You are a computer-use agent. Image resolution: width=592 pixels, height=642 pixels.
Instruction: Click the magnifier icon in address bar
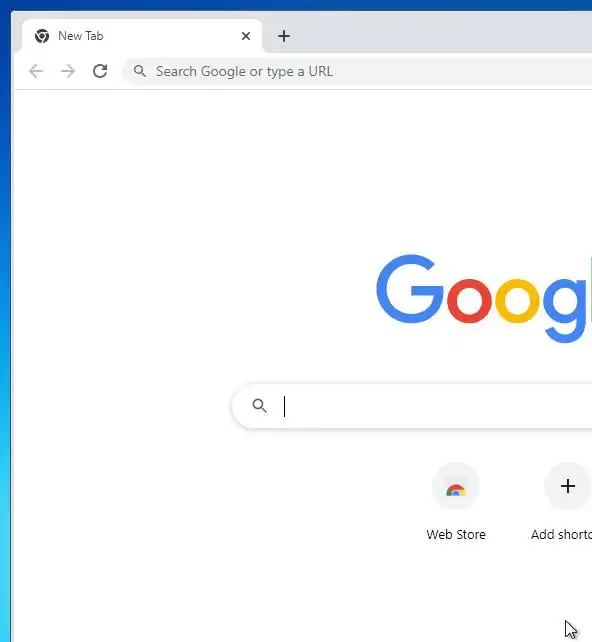tap(140, 71)
